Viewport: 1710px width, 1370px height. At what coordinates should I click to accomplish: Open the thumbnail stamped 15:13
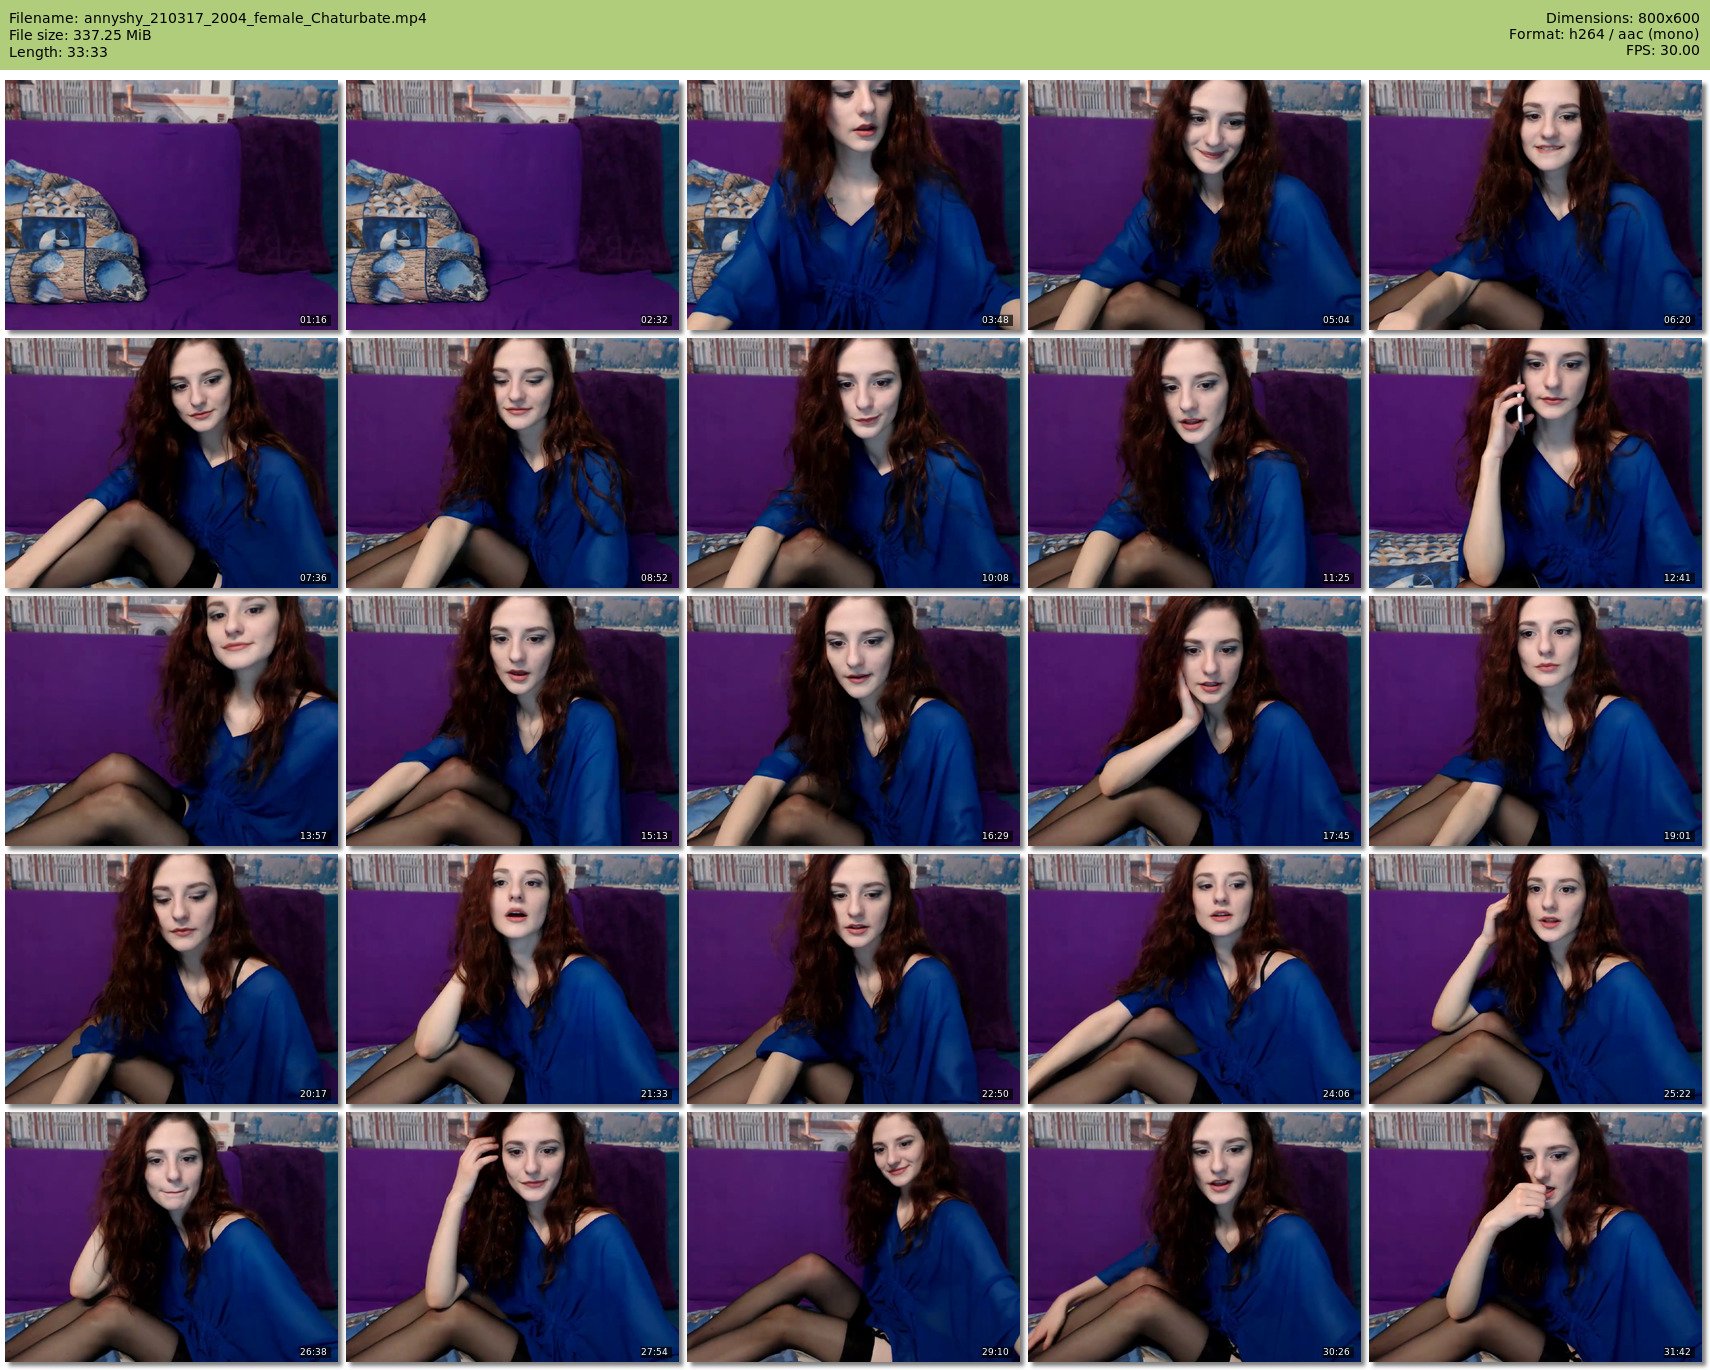[x=513, y=721]
